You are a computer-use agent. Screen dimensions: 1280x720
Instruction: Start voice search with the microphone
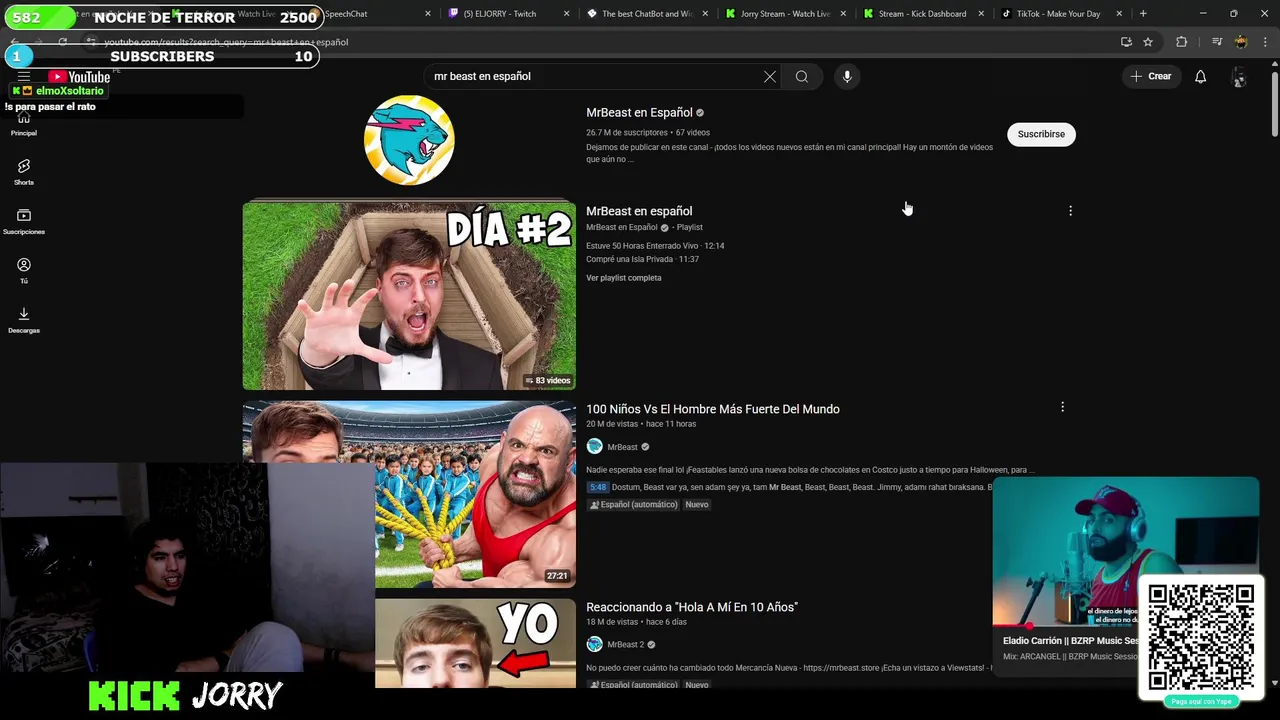[x=847, y=77]
